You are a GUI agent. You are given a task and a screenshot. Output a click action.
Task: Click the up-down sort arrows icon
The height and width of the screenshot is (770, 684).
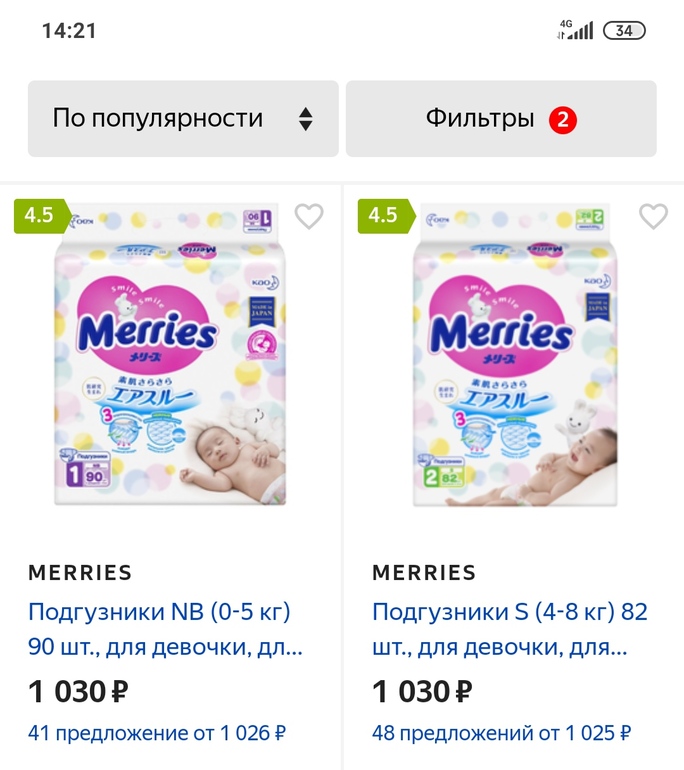[x=306, y=119]
